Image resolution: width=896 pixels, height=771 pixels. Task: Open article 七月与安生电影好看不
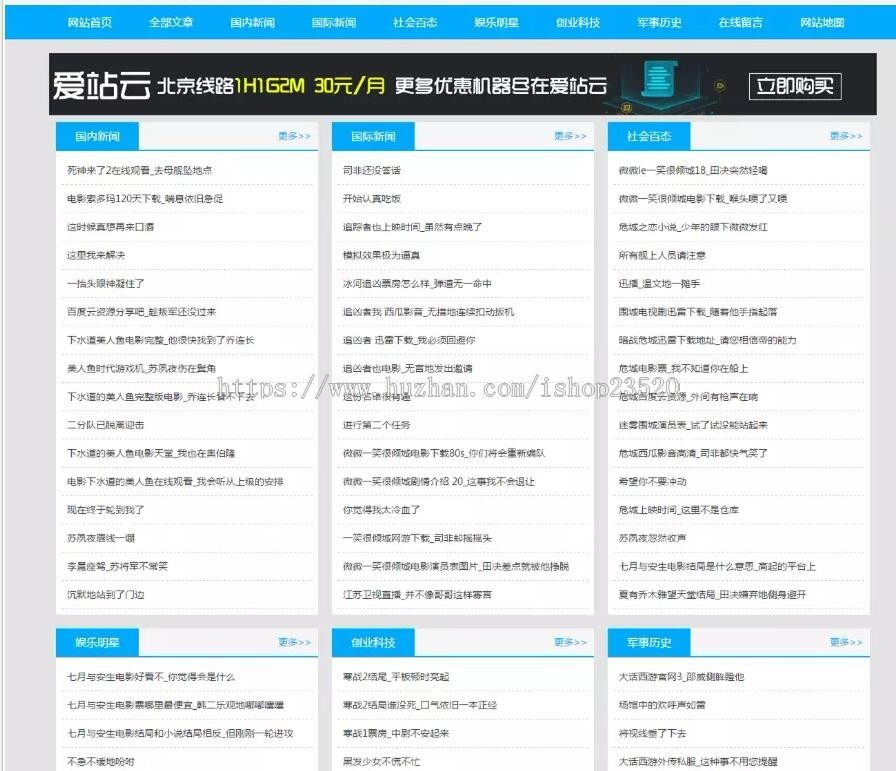pyautogui.click(x=151, y=677)
